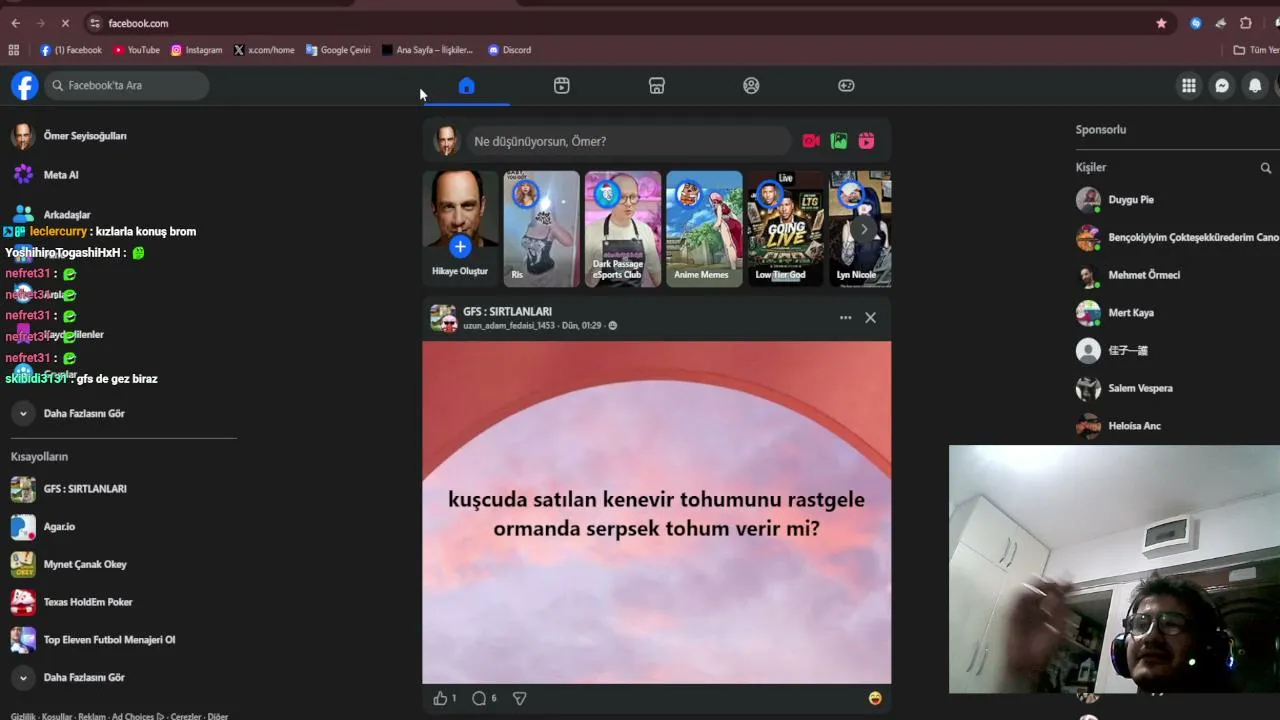Image resolution: width=1280 pixels, height=720 pixels.
Task: Launch Agar.io shortcut
Action: [x=43, y=527]
